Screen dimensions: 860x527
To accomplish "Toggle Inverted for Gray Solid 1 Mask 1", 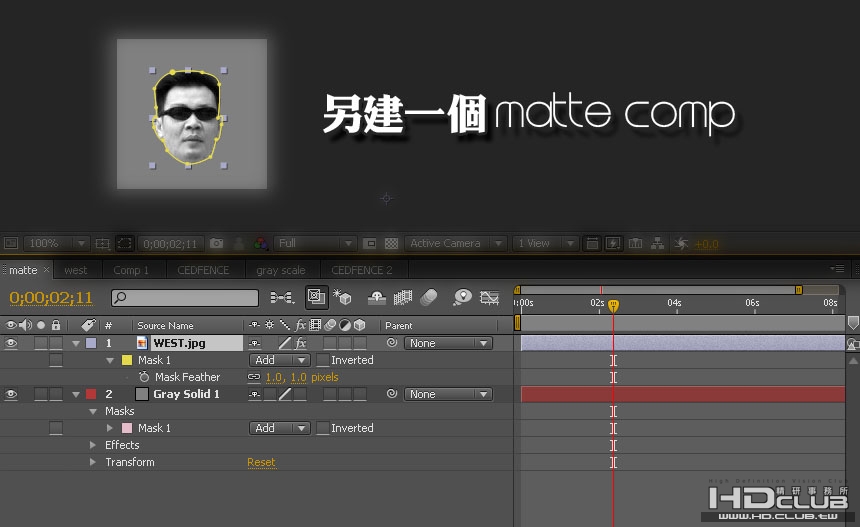I will [323, 428].
